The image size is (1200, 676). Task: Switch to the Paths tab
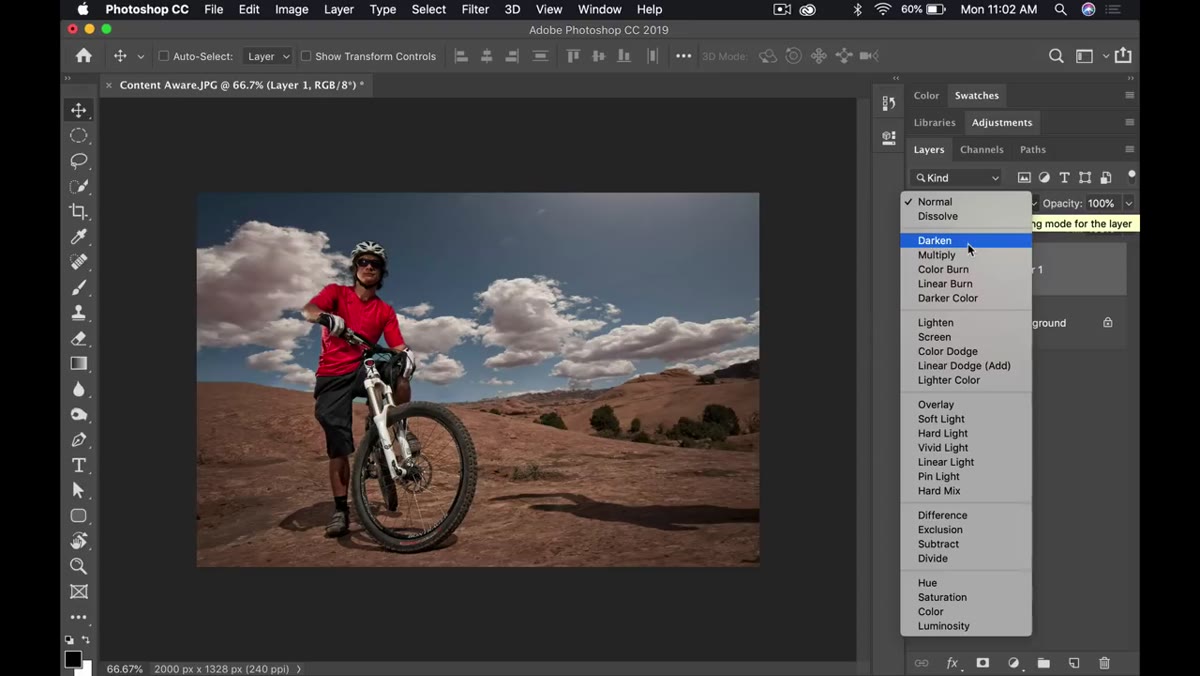point(1032,150)
